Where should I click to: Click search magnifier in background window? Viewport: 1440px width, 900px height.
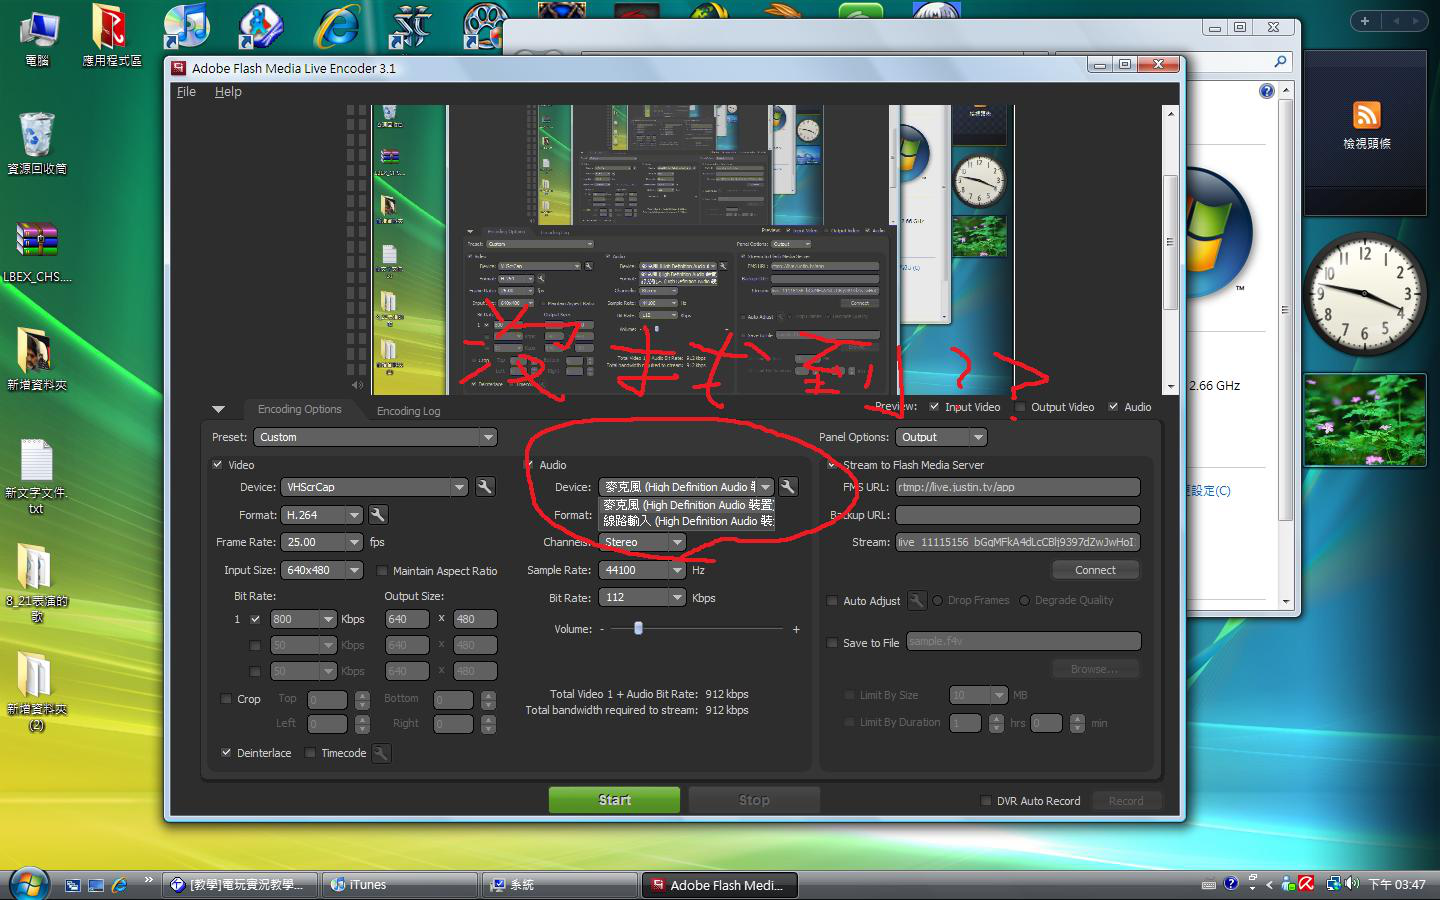[1280, 62]
